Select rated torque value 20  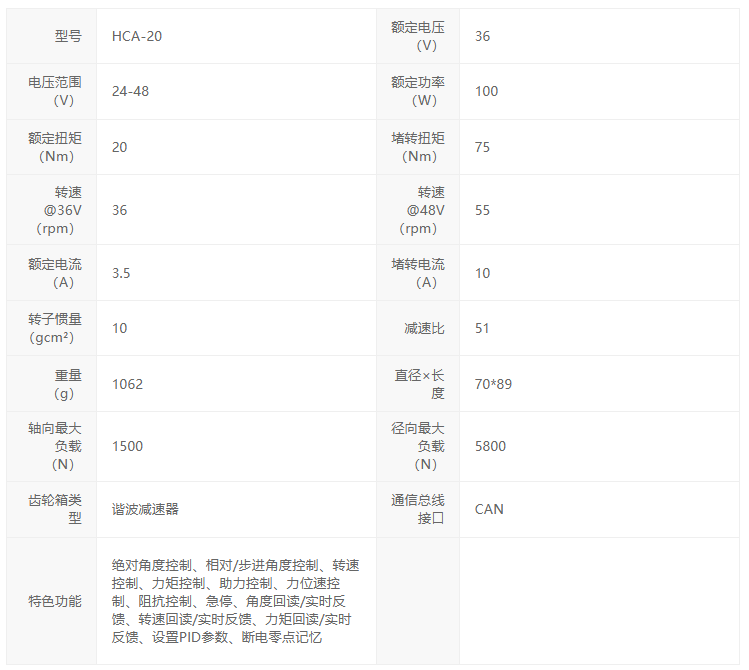(x=119, y=147)
